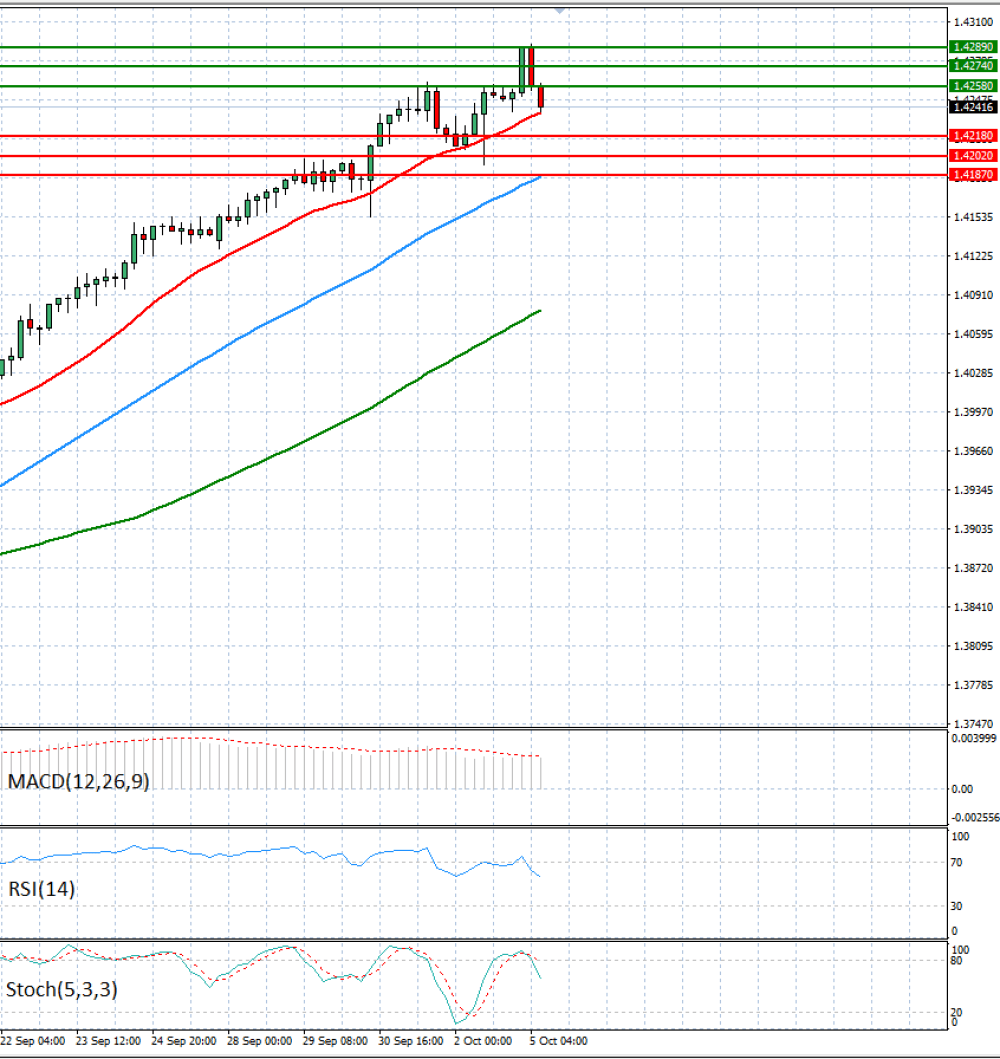
Task: Click the latest red candlestick on chart
Action: coord(541,97)
